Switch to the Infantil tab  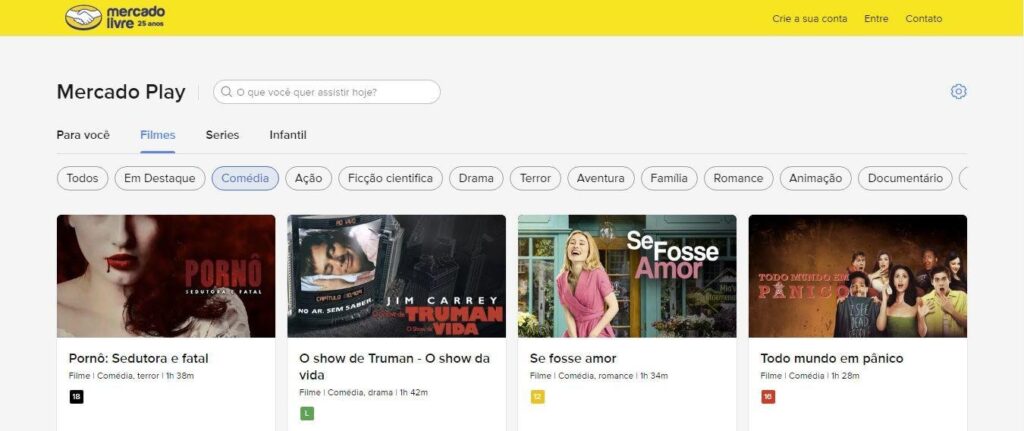tap(288, 135)
